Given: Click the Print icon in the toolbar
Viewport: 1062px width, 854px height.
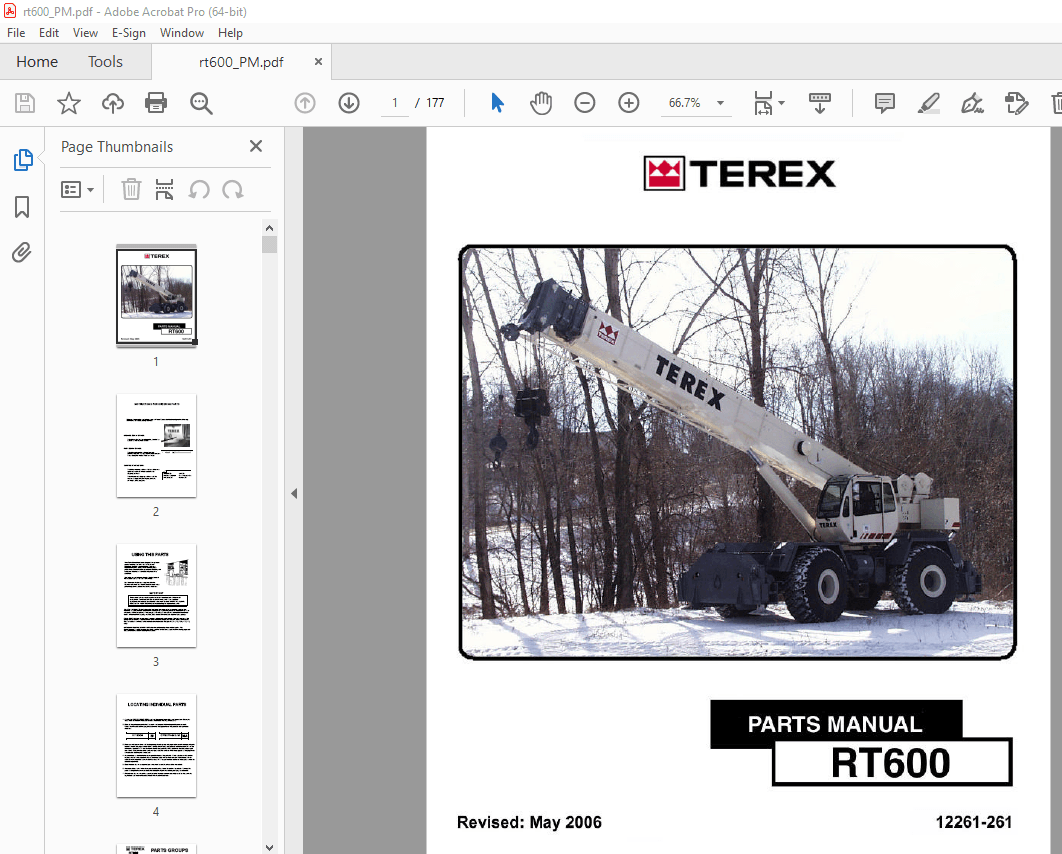Looking at the screenshot, I should coord(157,103).
